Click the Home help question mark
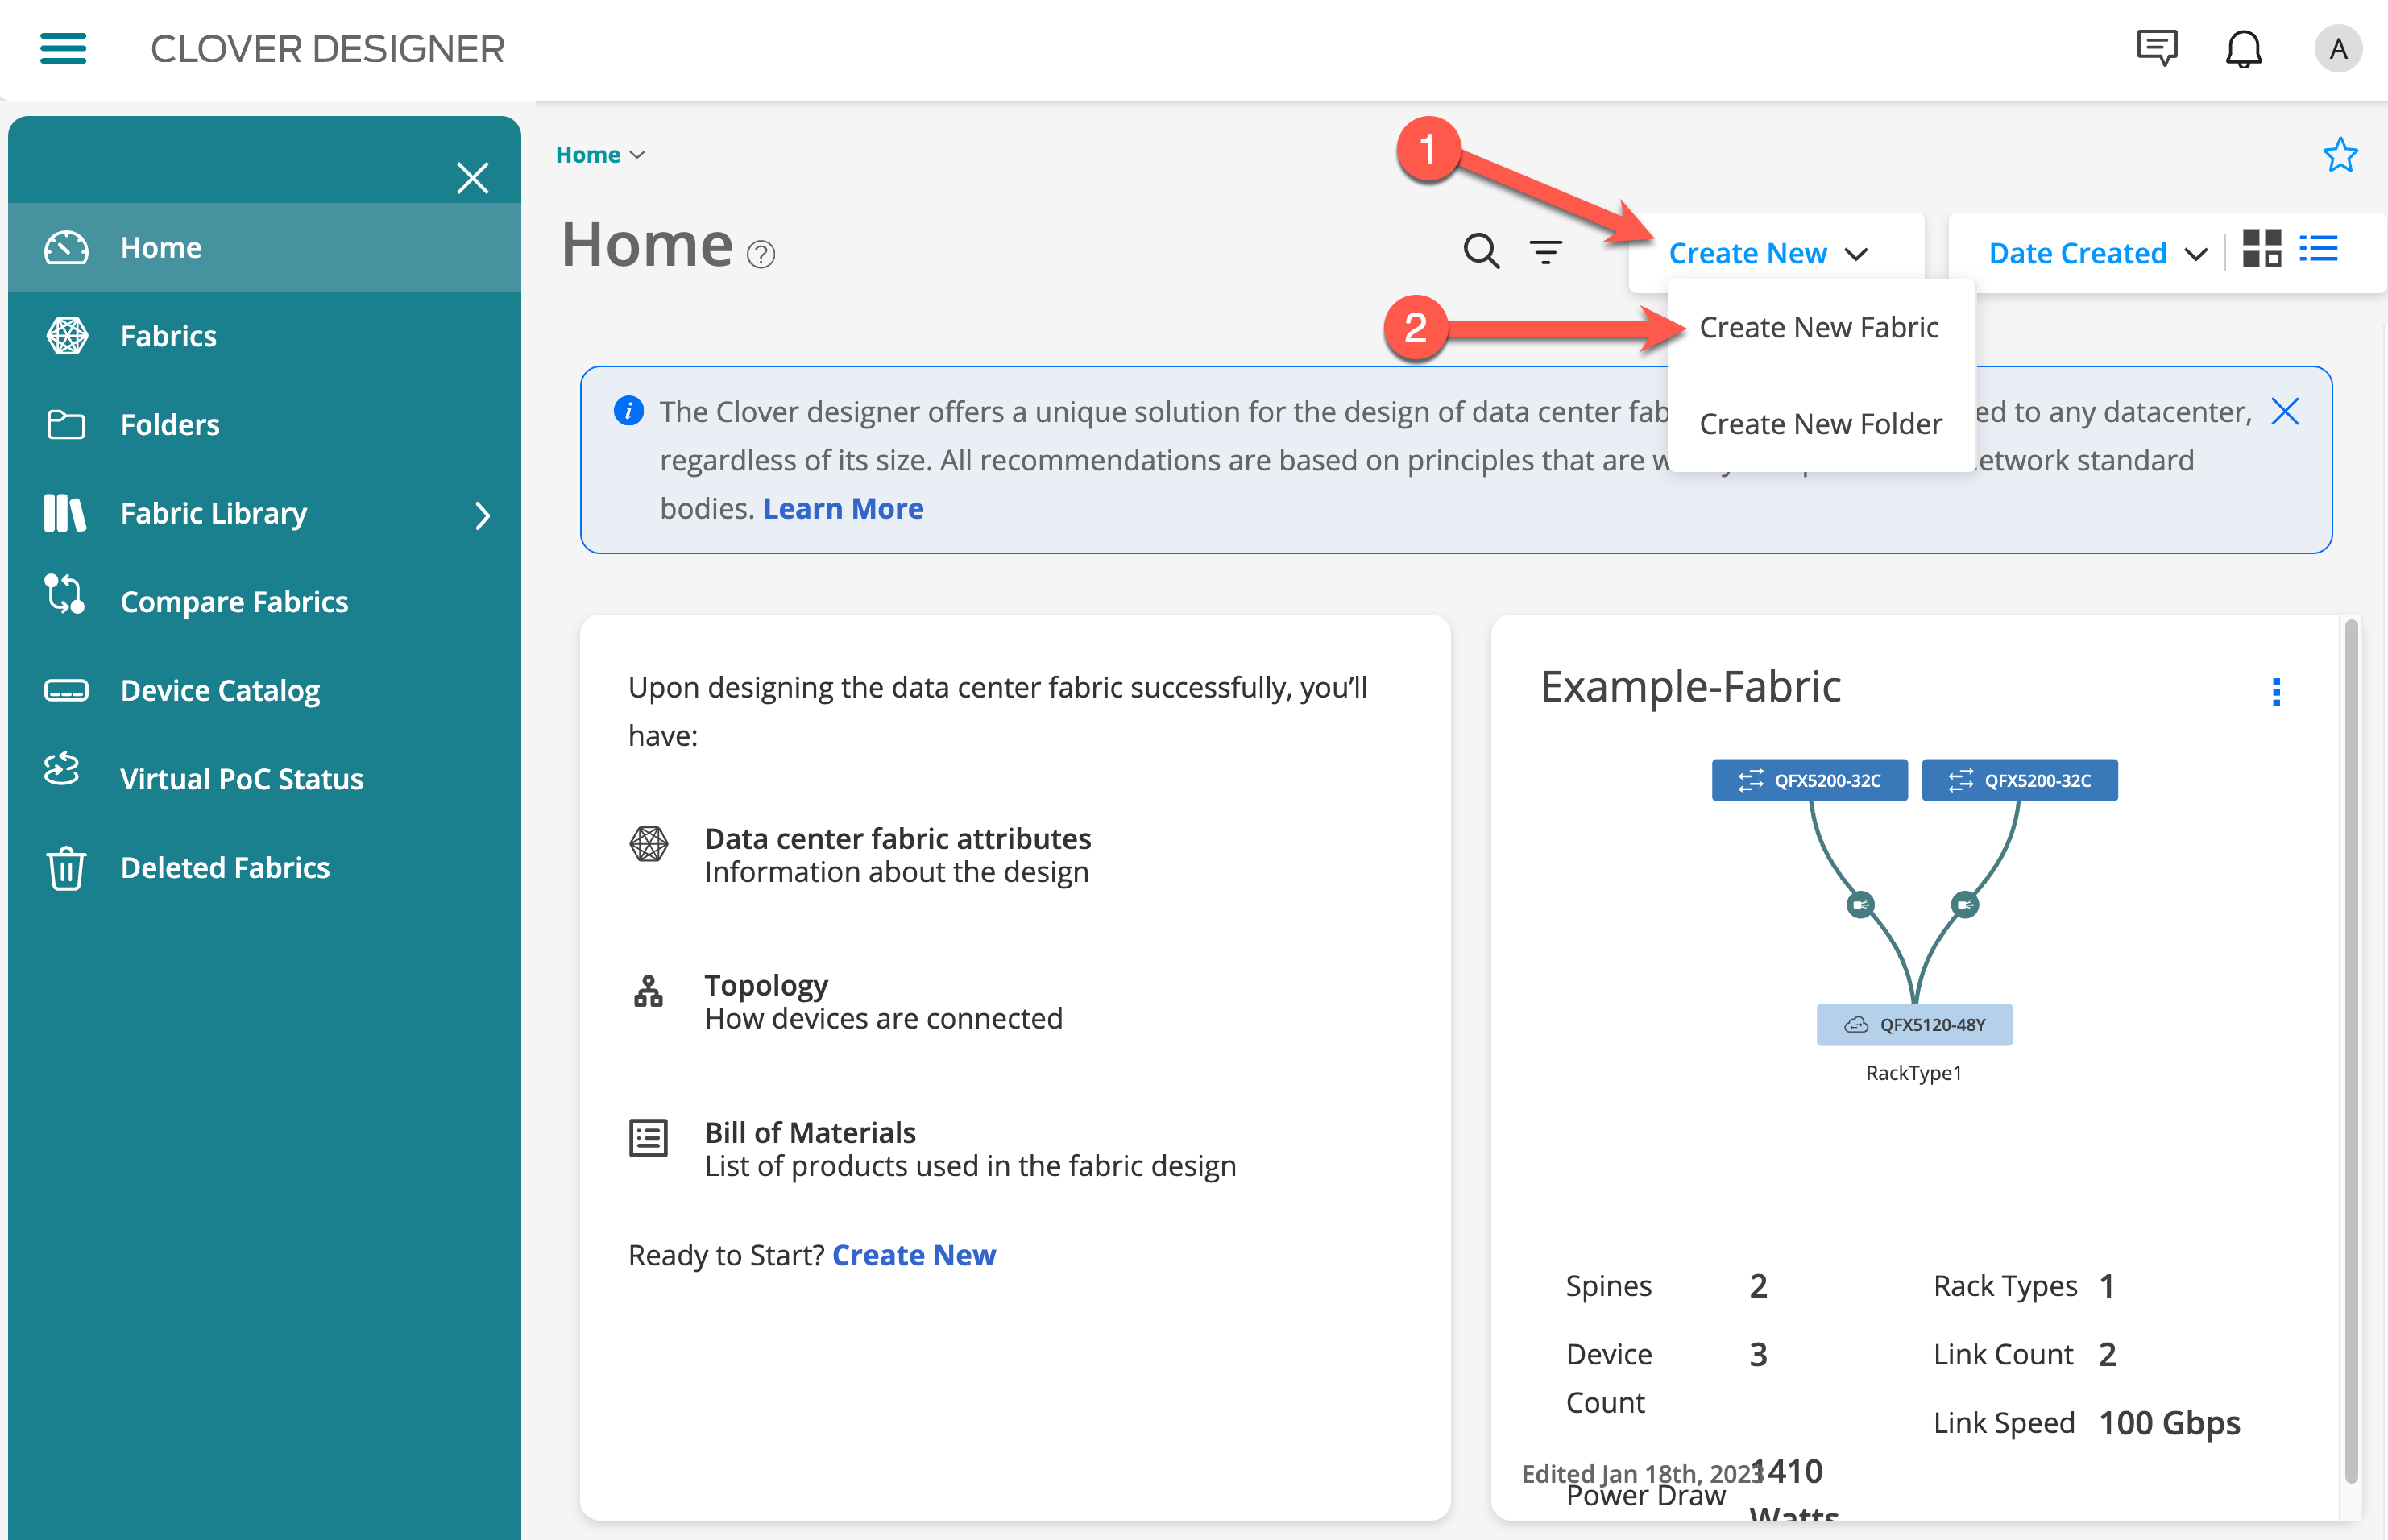This screenshot has width=2388, height=1540. [x=761, y=255]
